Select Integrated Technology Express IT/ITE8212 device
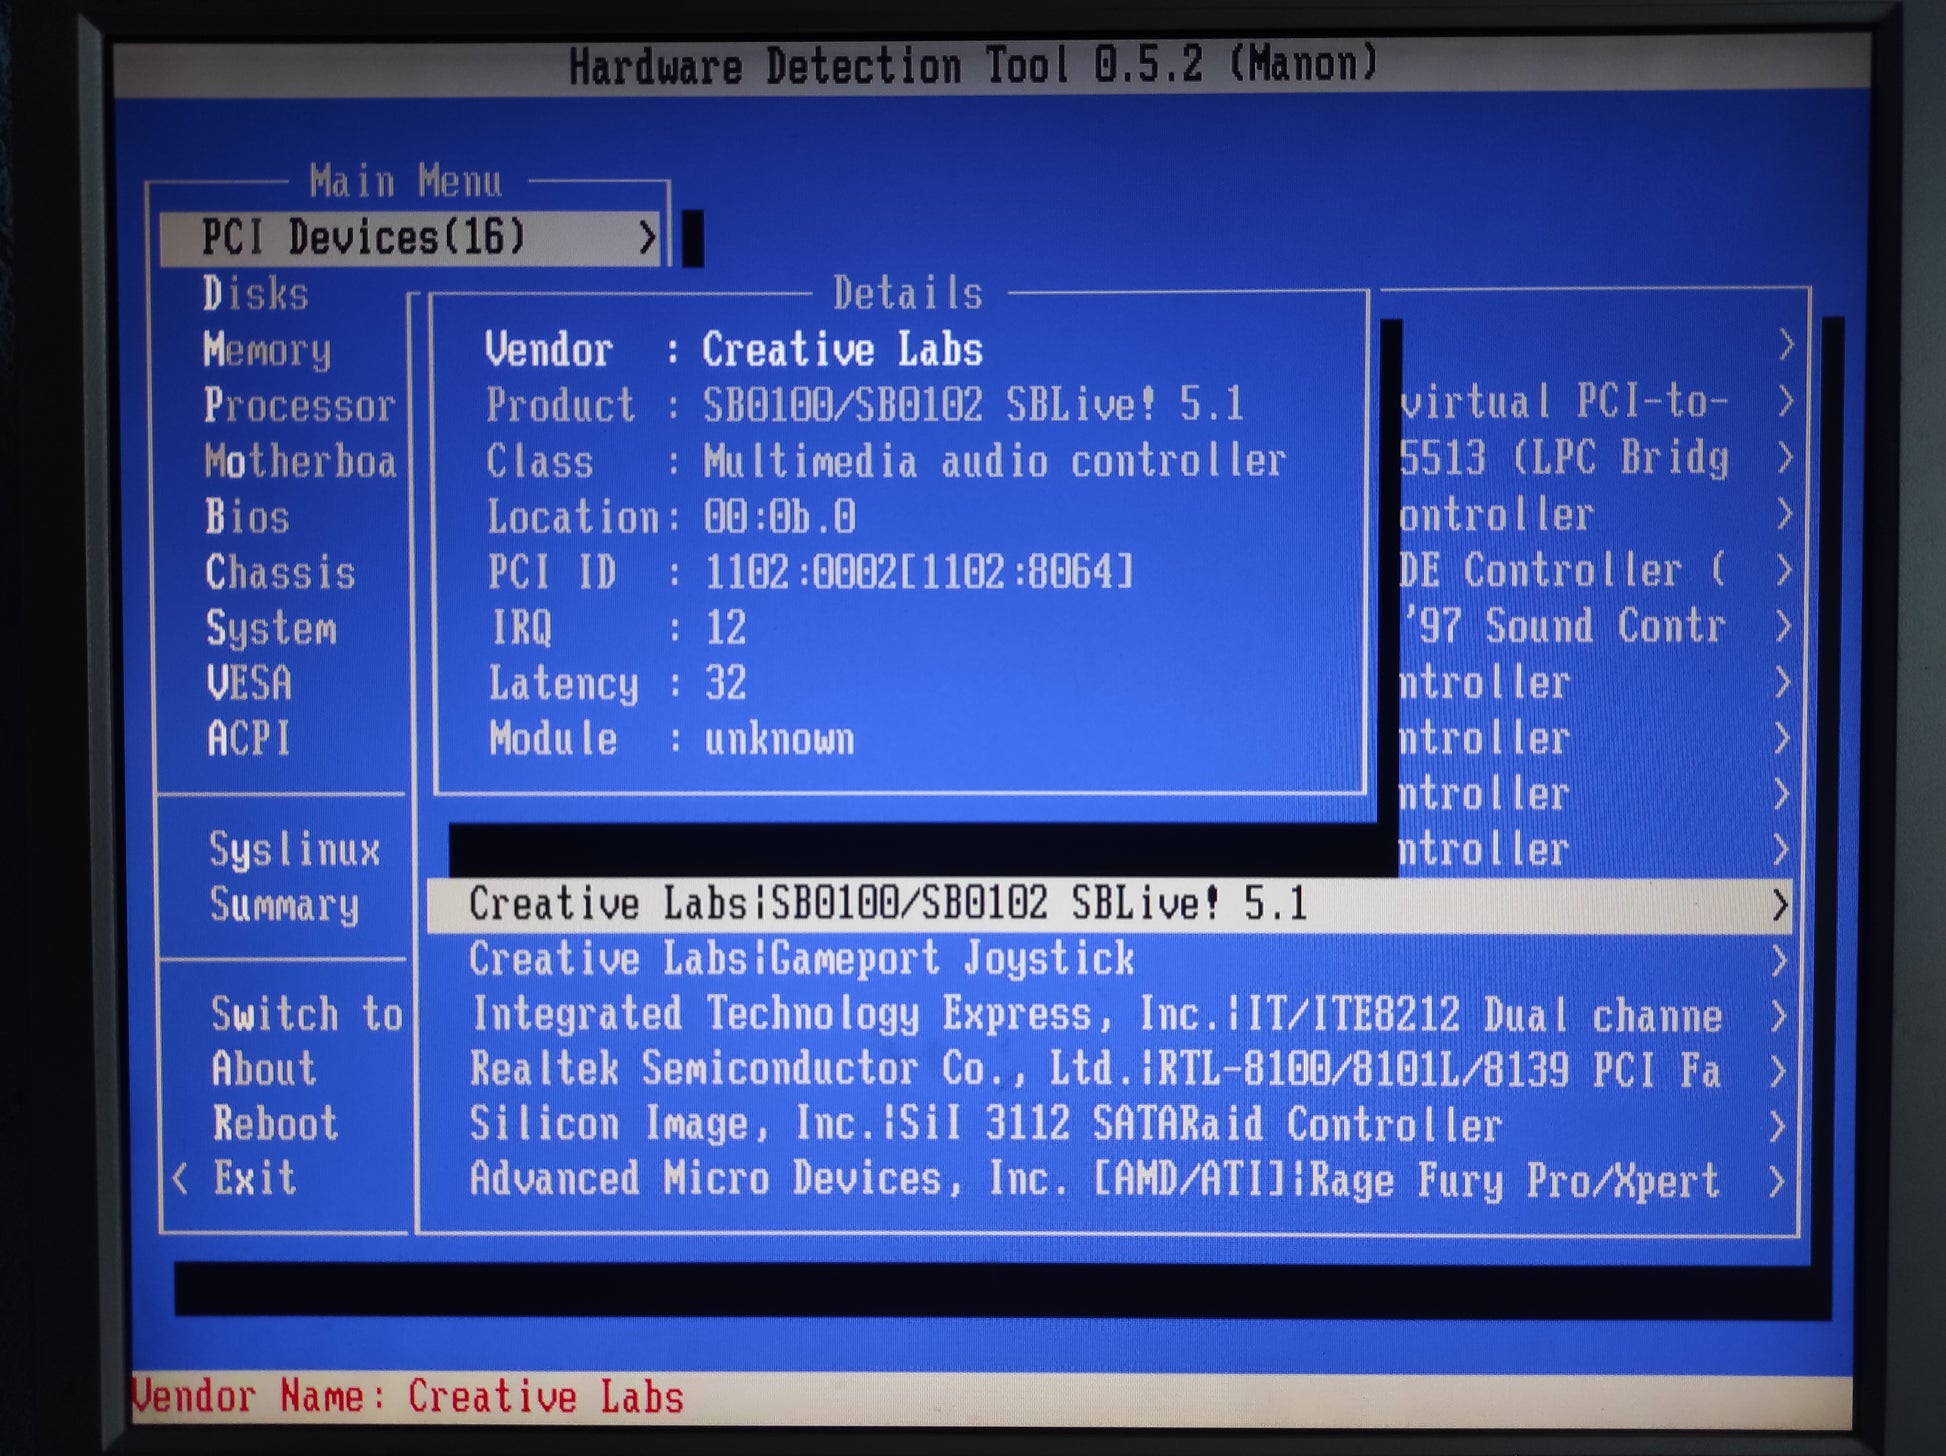This screenshot has width=1946, height=1456. click(x=1095, y=1015)
